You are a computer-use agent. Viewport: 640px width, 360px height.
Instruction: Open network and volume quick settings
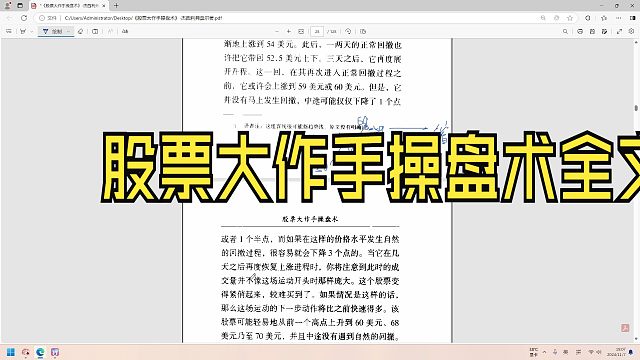click(x=595, y=352)
